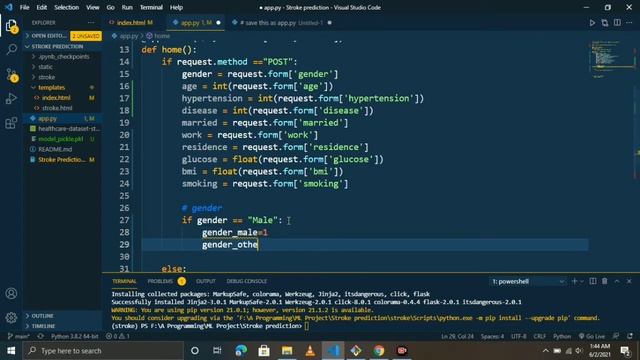Click the code minimap overview
Screen dimensions: 640x360
coord(611,59)
